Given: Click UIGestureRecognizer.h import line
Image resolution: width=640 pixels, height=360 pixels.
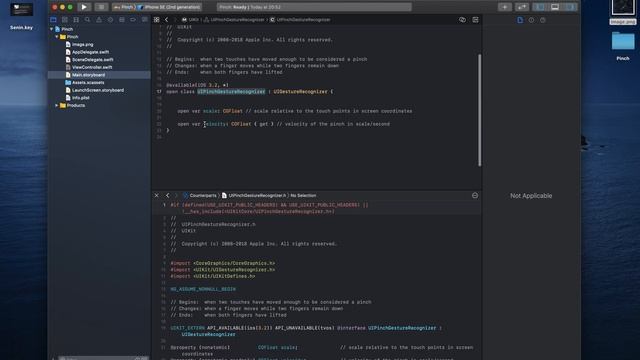Looking at the screenshot, I should 222,270.
